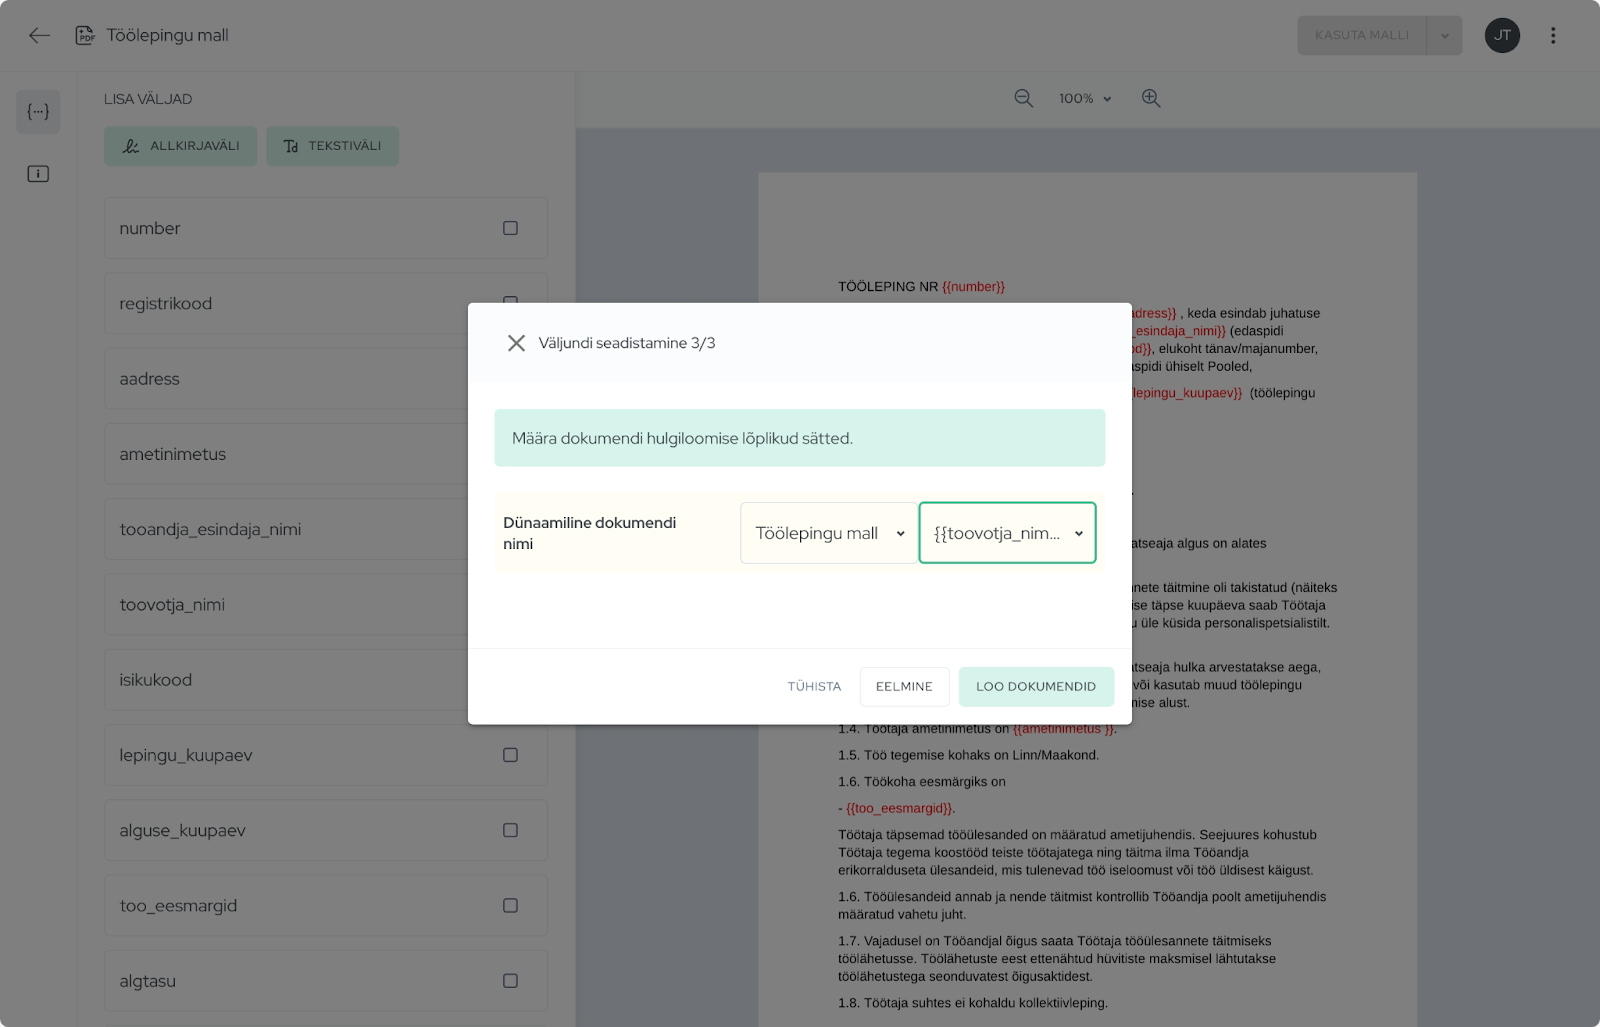1600x1027 pixels.
Task: Open the template fields curly-braces panel
Action: coord(38,112)
